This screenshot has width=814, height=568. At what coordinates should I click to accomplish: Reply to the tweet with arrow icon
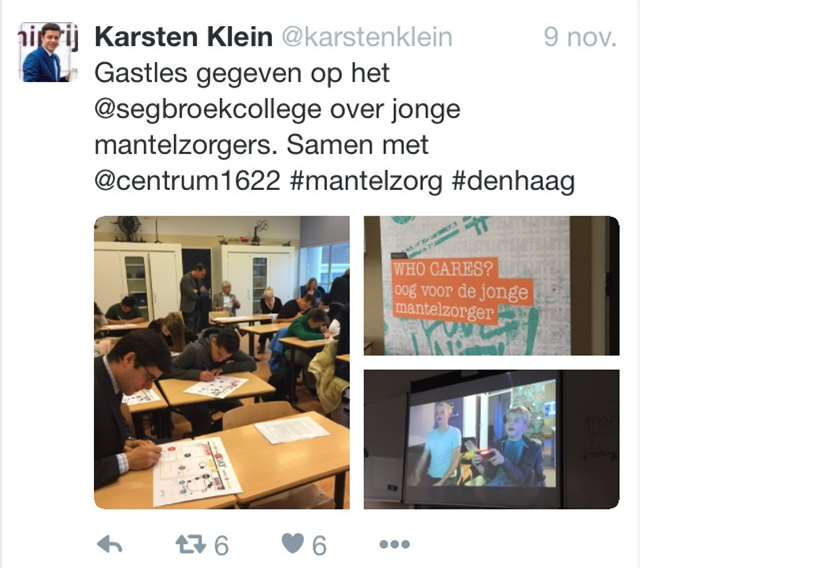[110, 545]
